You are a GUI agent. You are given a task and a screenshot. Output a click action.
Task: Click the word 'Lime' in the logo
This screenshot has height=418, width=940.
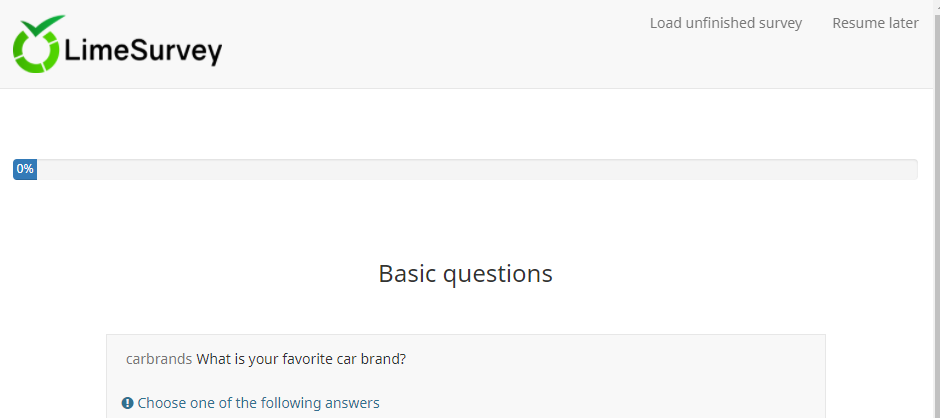point(96,51)
